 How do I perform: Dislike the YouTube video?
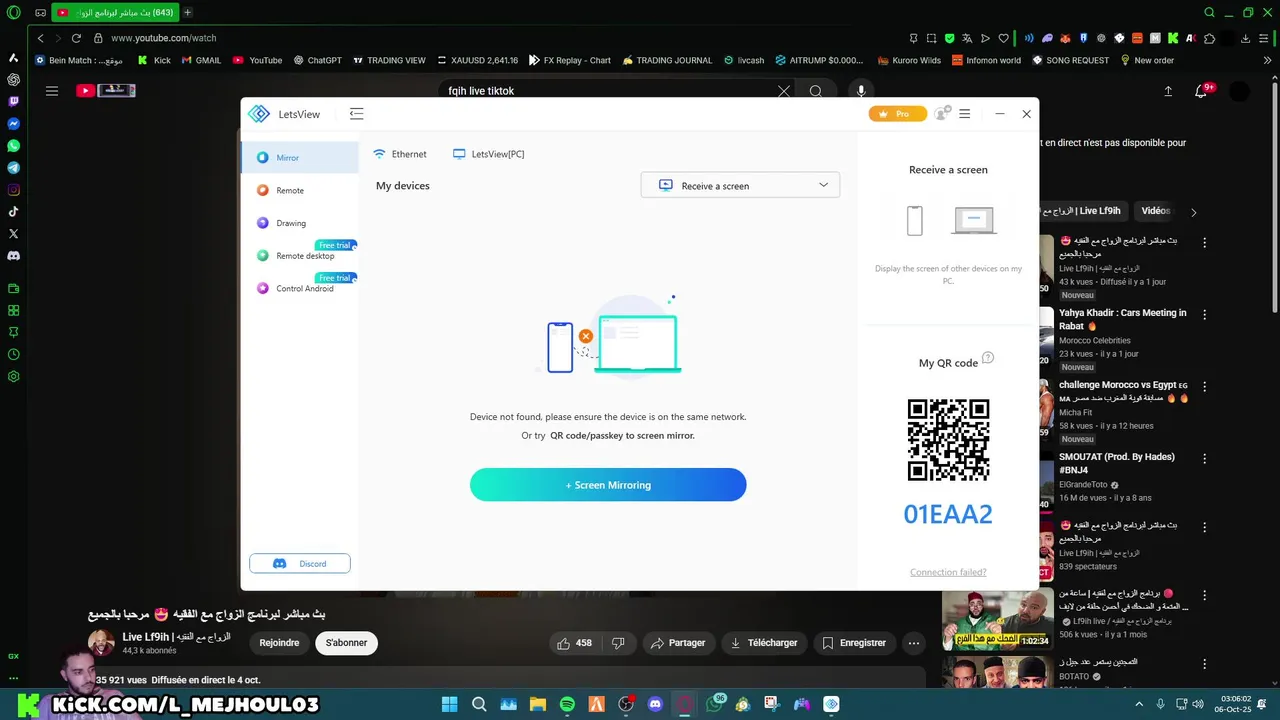tap(618, 643)
